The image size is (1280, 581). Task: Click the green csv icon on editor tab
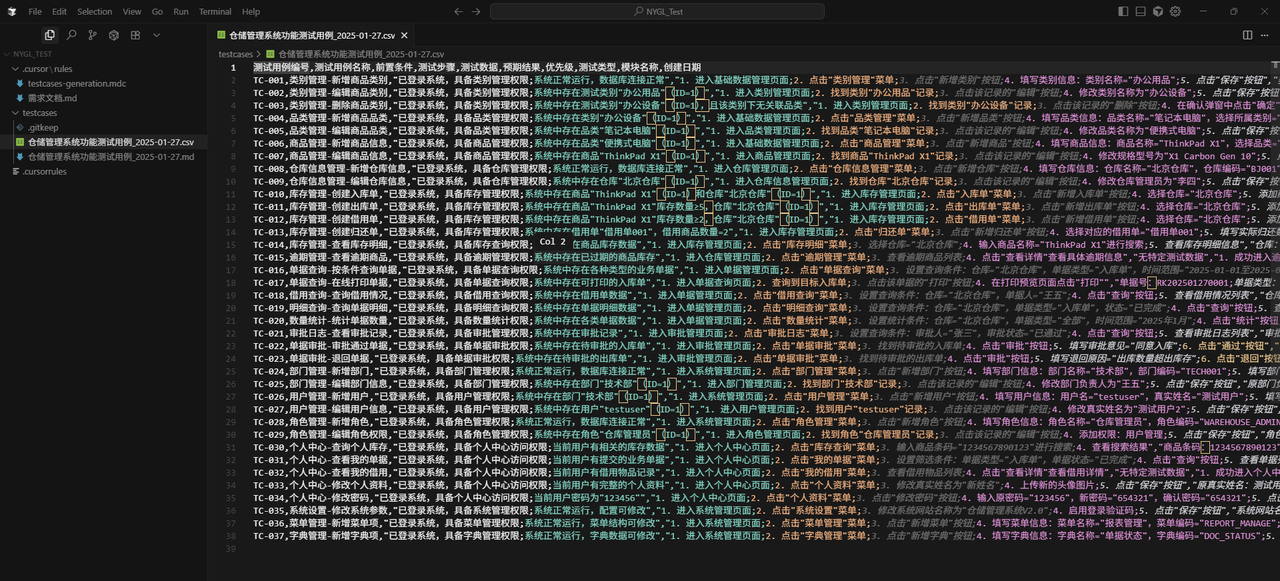coord(222,35)
